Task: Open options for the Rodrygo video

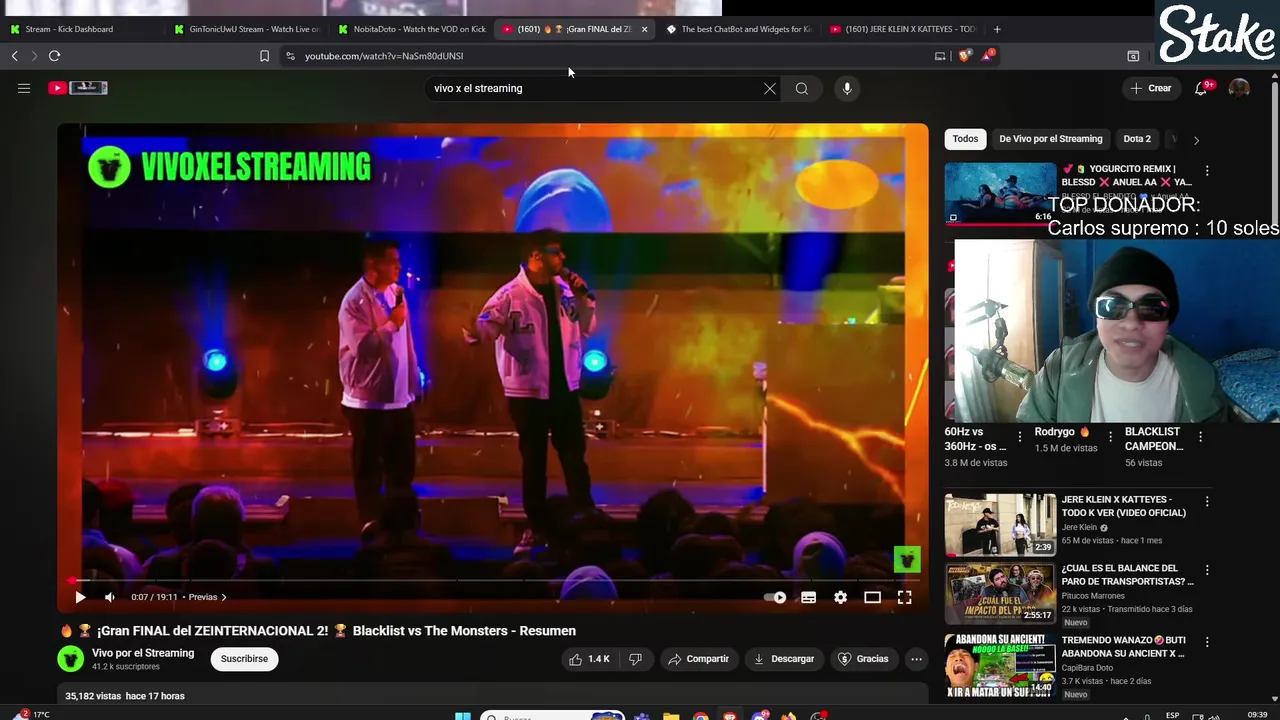Action: pos(1110,436)
